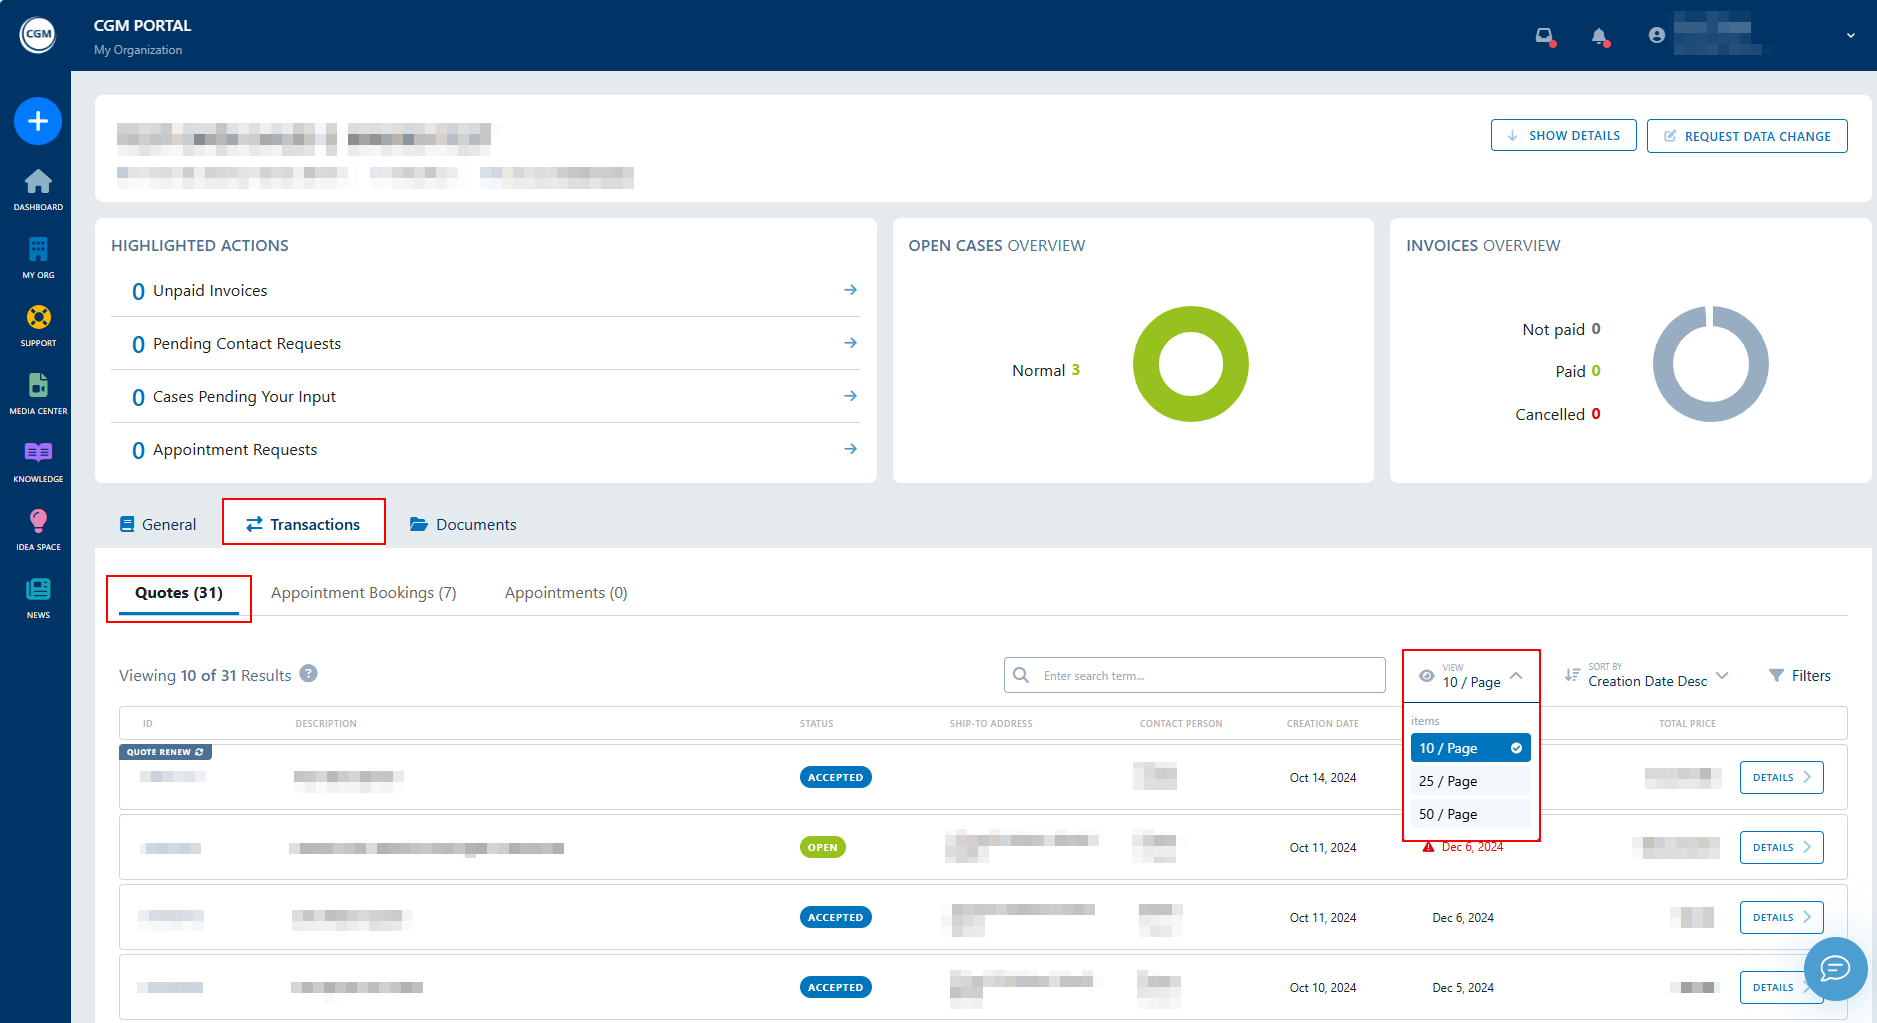
Task: Click the notification bell icon
Action: click(1600, 37)
